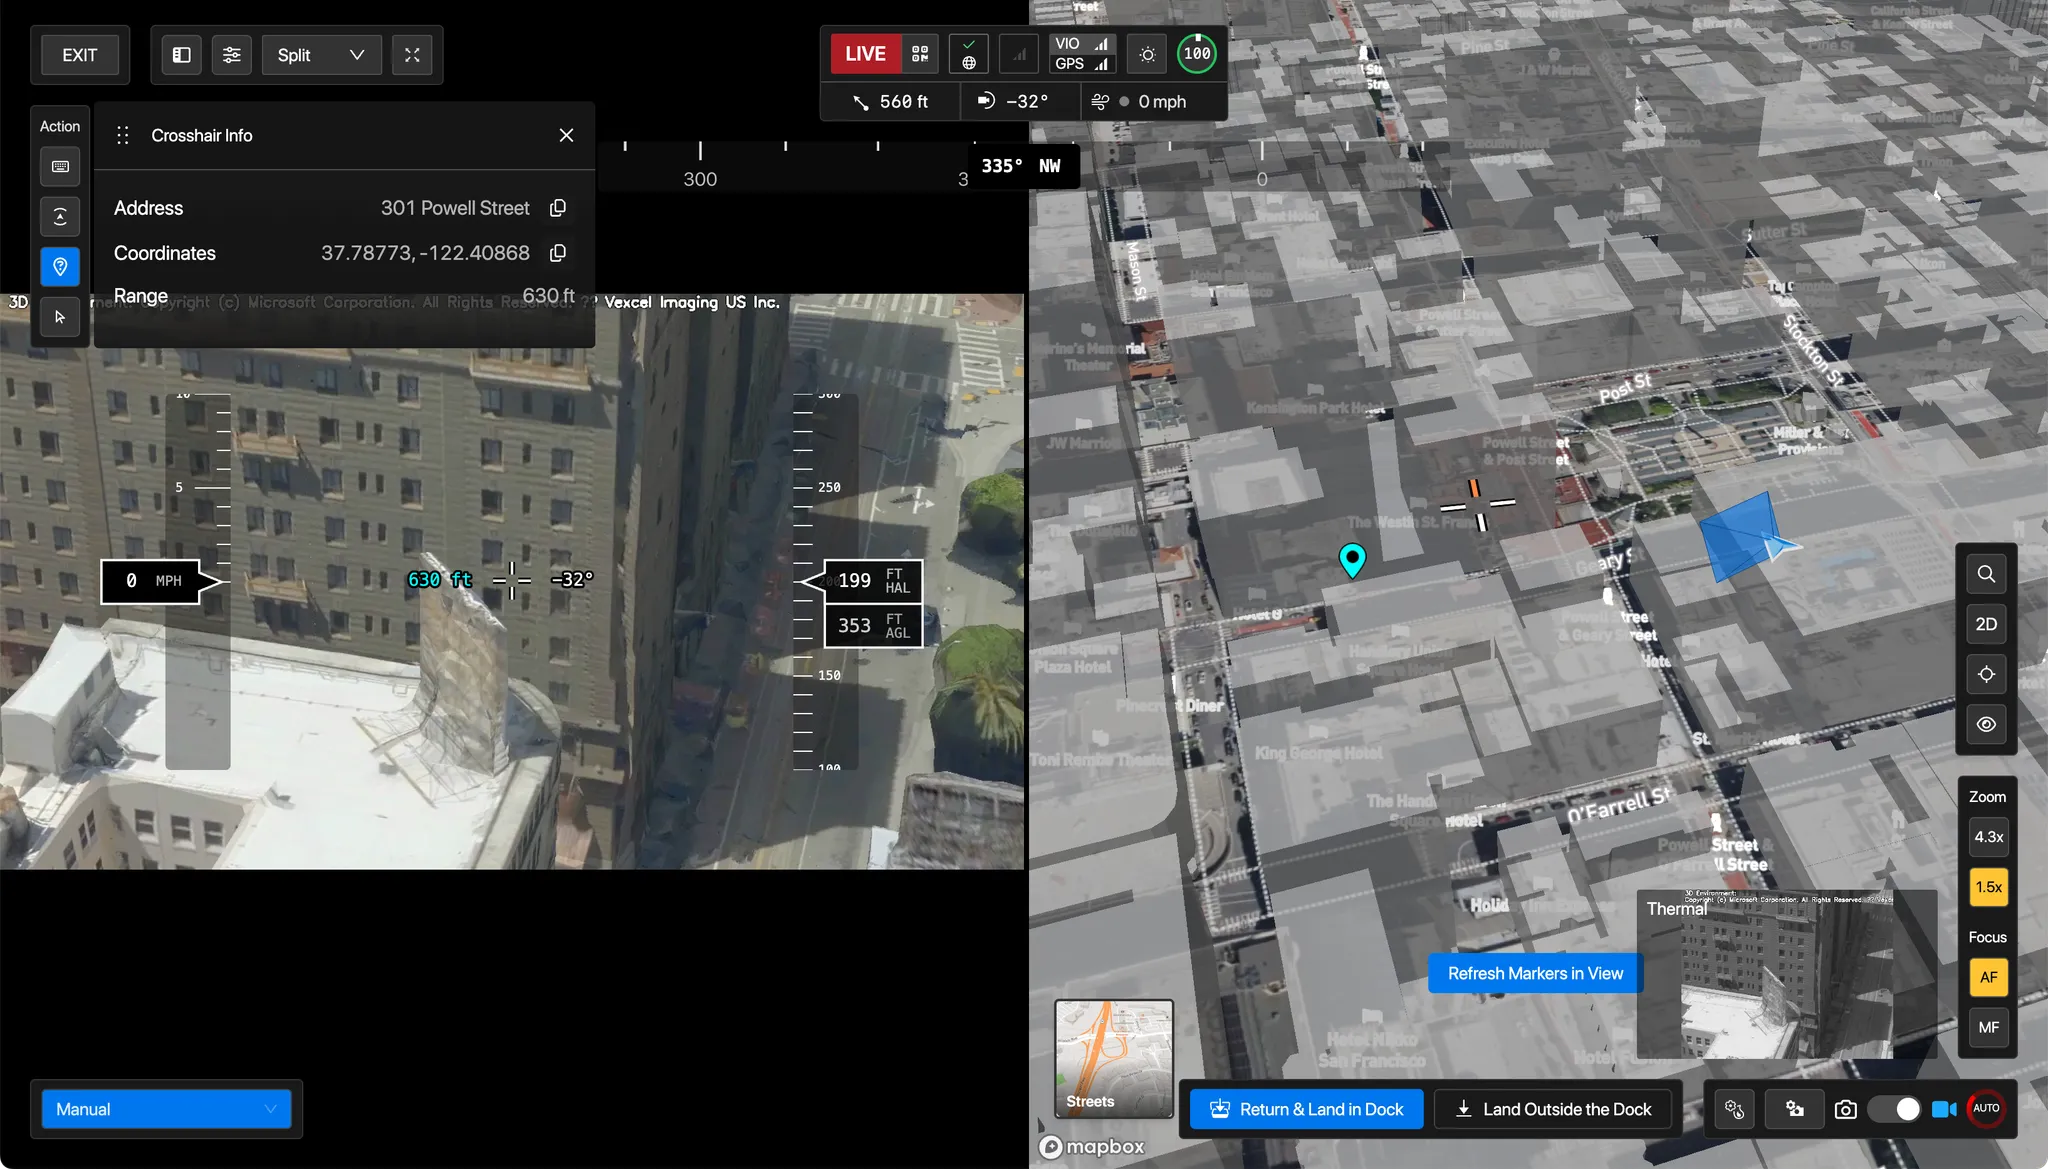Open the thermal camera settings icon
This screenshot has height=1169, width=2048.
[x=1734, y=1109]
